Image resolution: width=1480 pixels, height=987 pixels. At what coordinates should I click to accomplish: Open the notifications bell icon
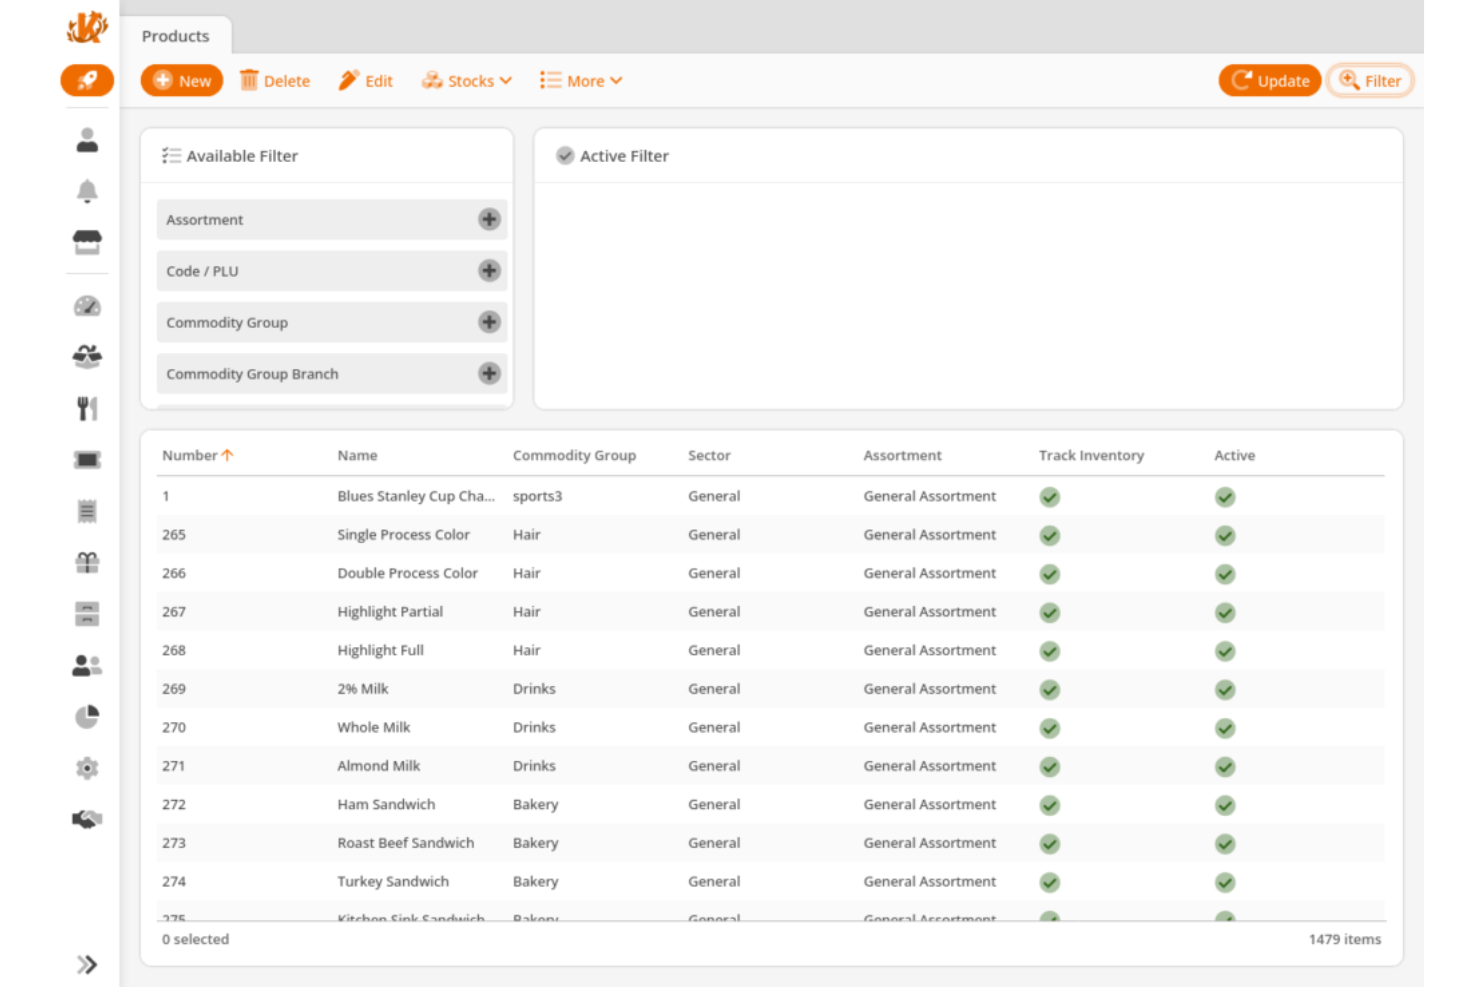[87, 191]
